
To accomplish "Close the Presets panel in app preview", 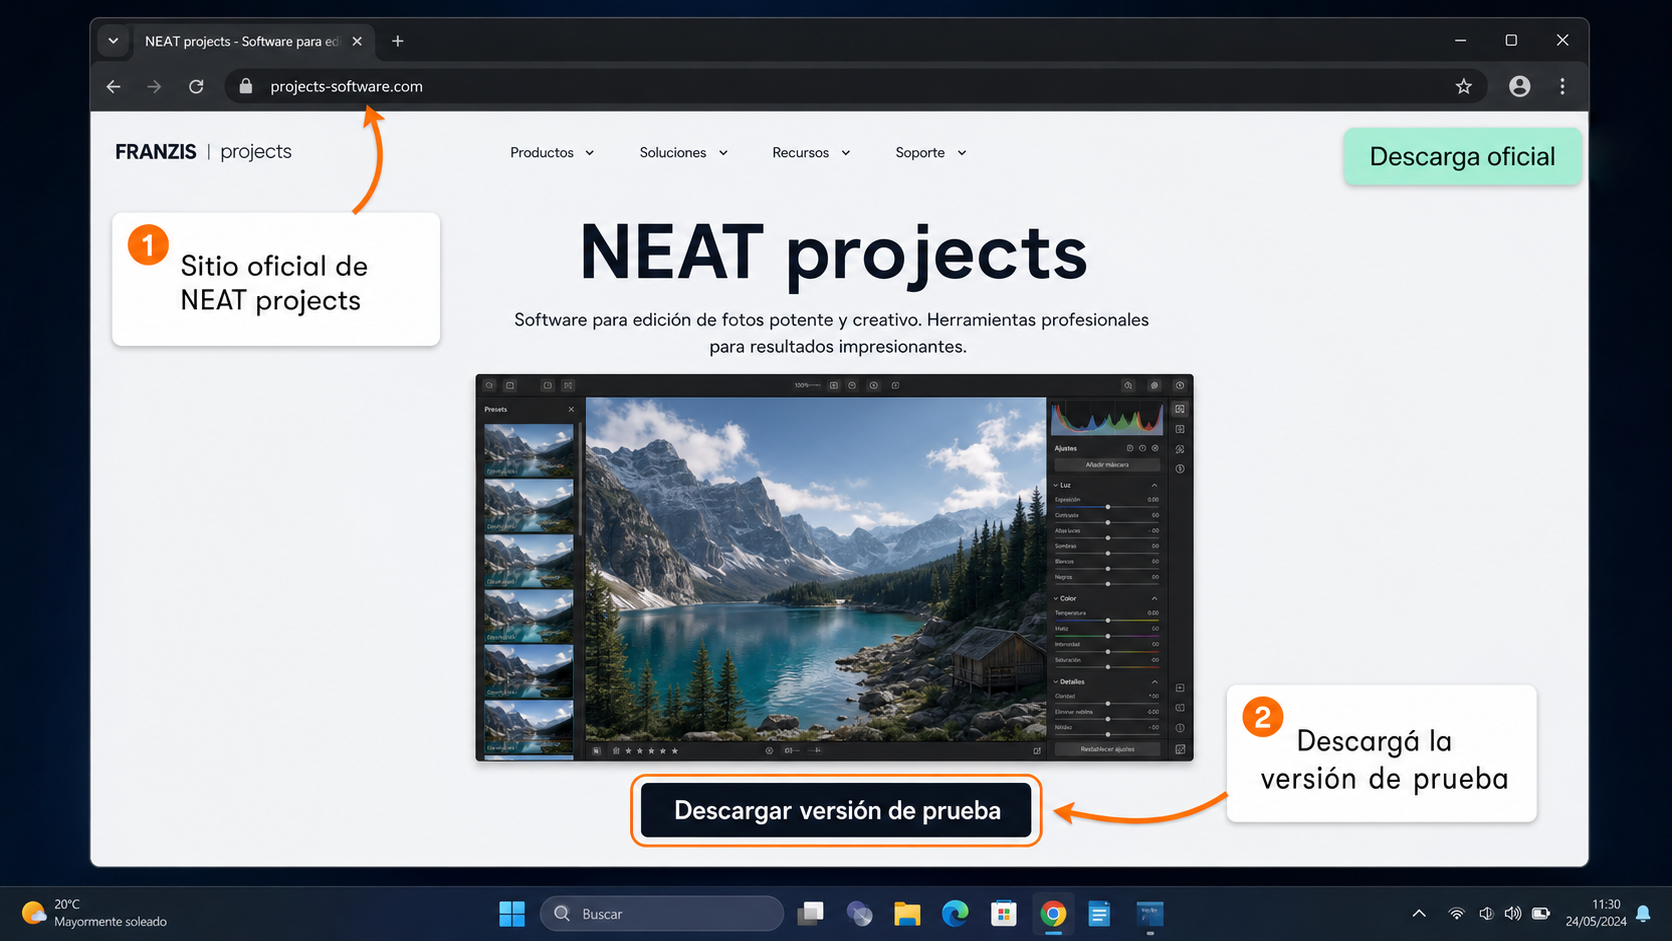I will (571, 409).
